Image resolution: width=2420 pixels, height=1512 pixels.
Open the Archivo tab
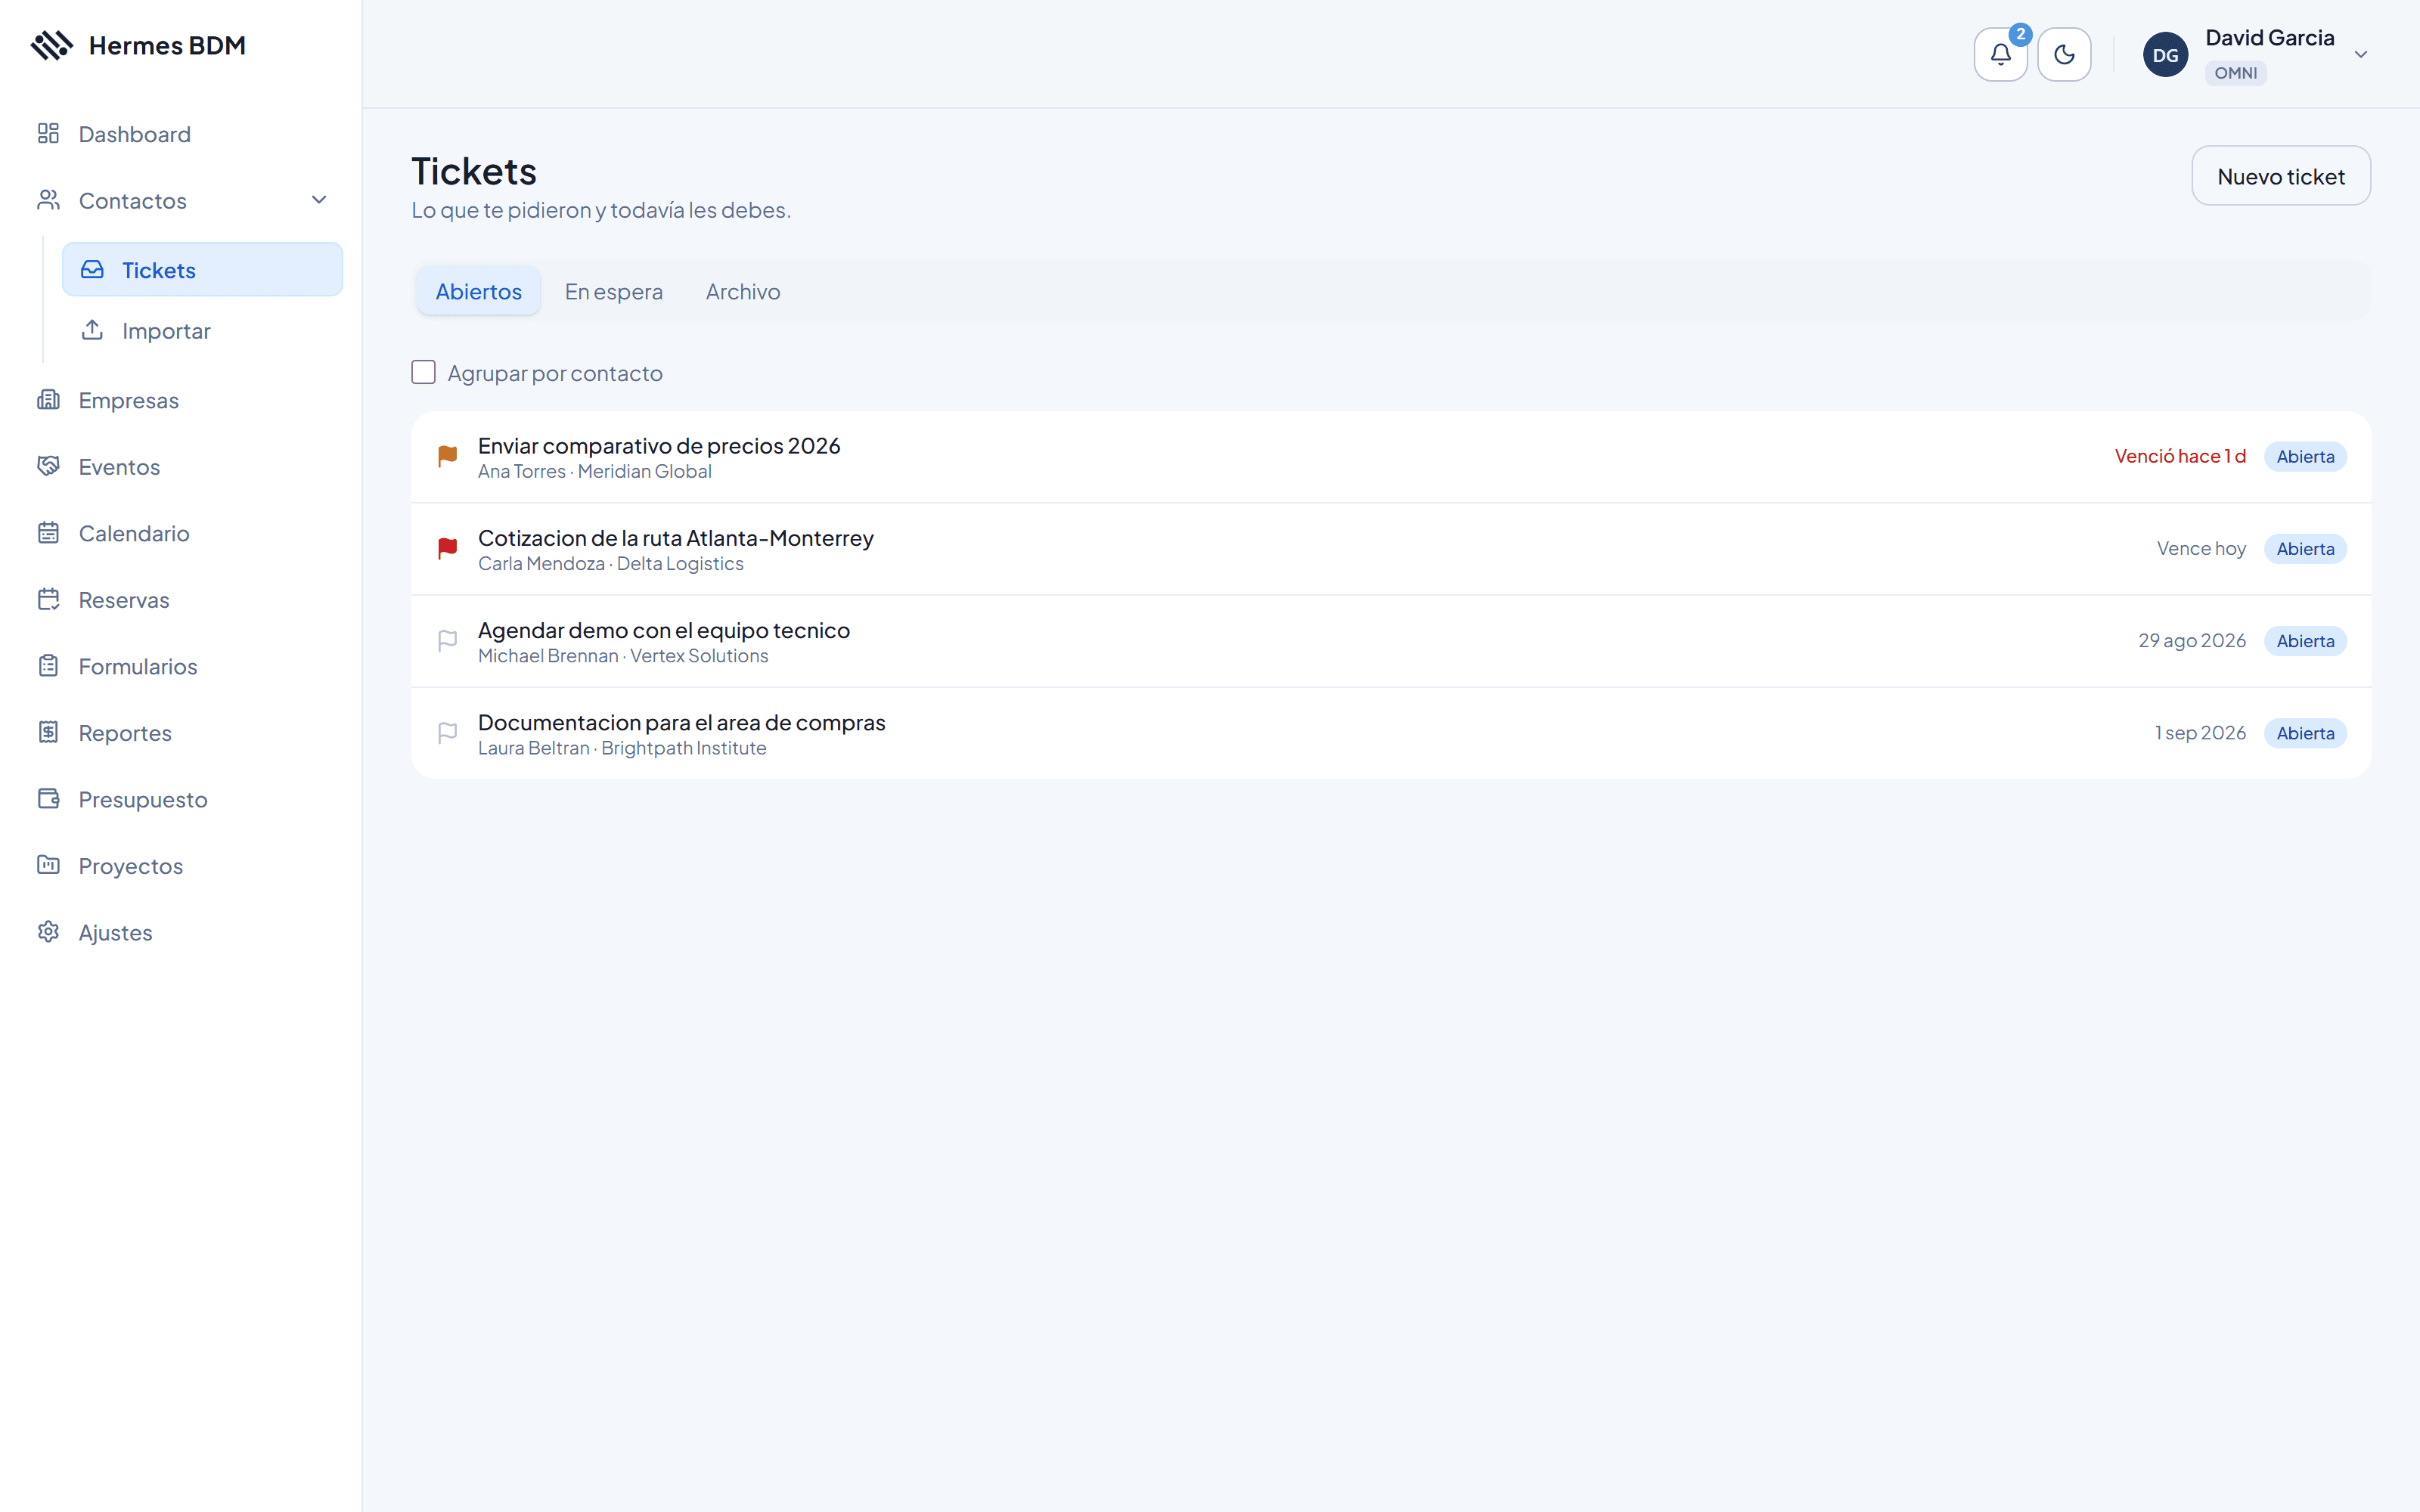[742, 291]
